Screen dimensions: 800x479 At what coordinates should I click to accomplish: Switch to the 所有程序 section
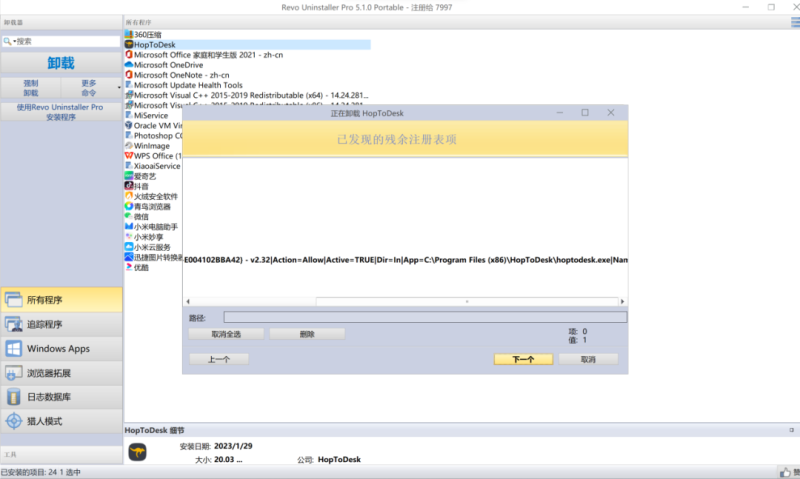(x=61, y=300)
